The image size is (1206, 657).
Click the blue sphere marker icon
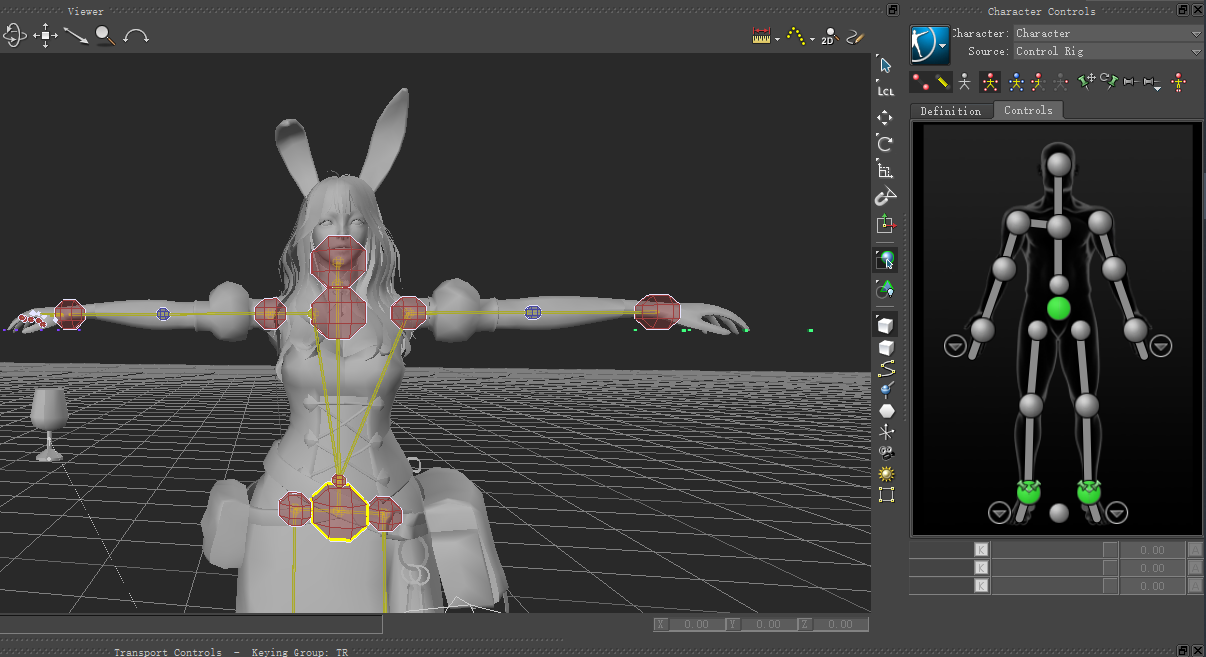tap(886, 390)
